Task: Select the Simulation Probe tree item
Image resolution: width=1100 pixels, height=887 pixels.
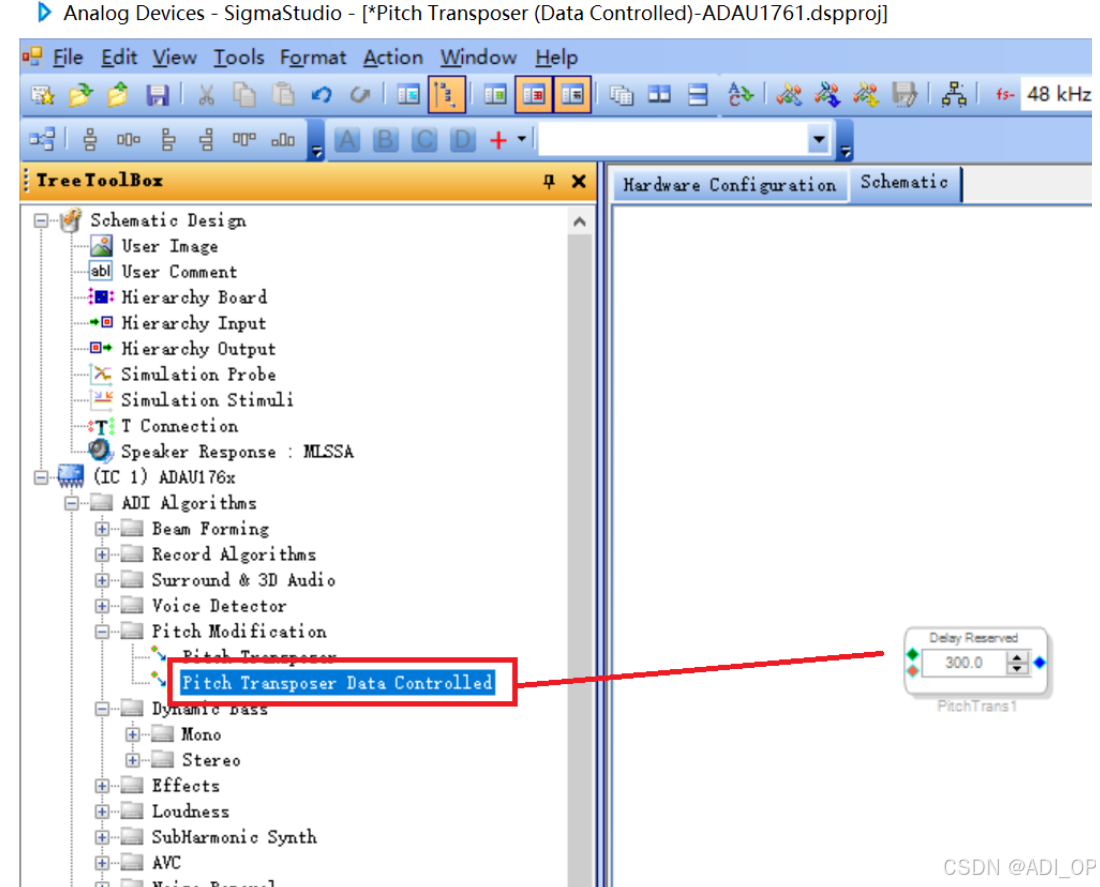Action: tap(199, 375)
